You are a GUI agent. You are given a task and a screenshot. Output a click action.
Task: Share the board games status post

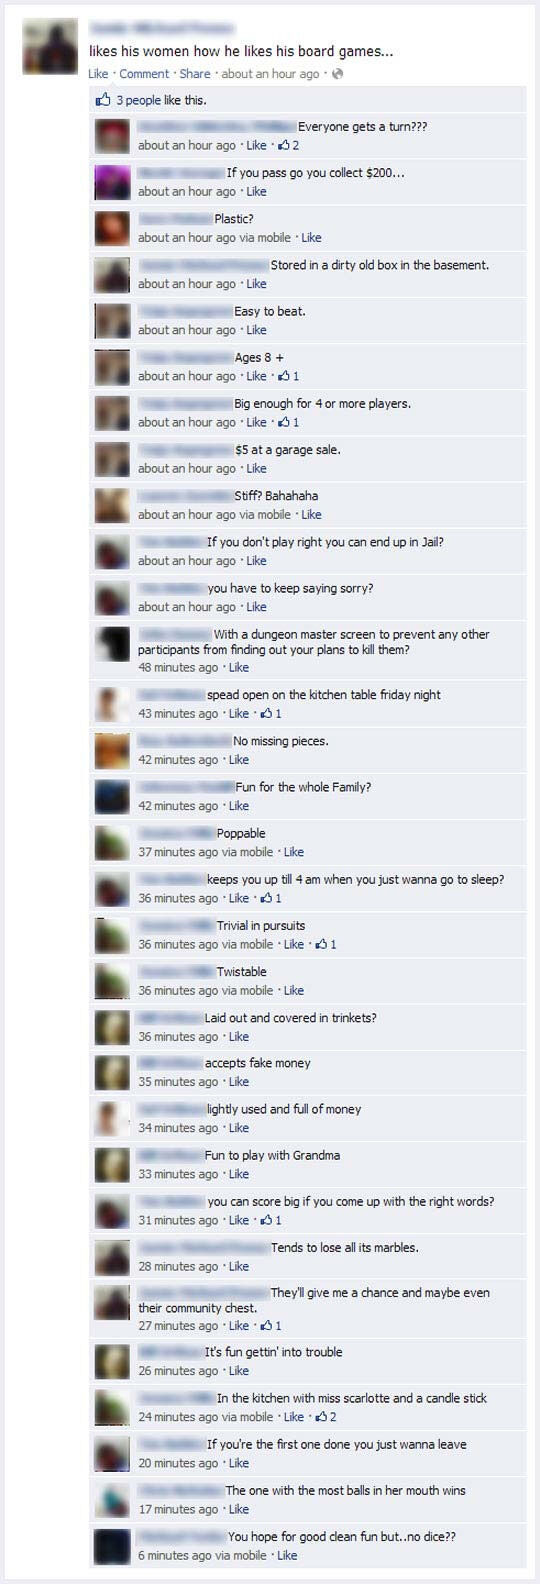[195, 74]
